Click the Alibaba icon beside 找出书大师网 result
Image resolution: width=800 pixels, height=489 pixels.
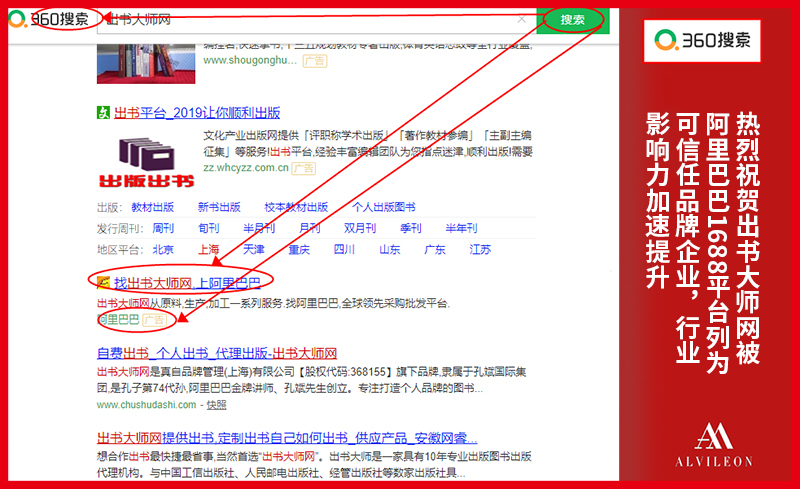click(103, 283)
